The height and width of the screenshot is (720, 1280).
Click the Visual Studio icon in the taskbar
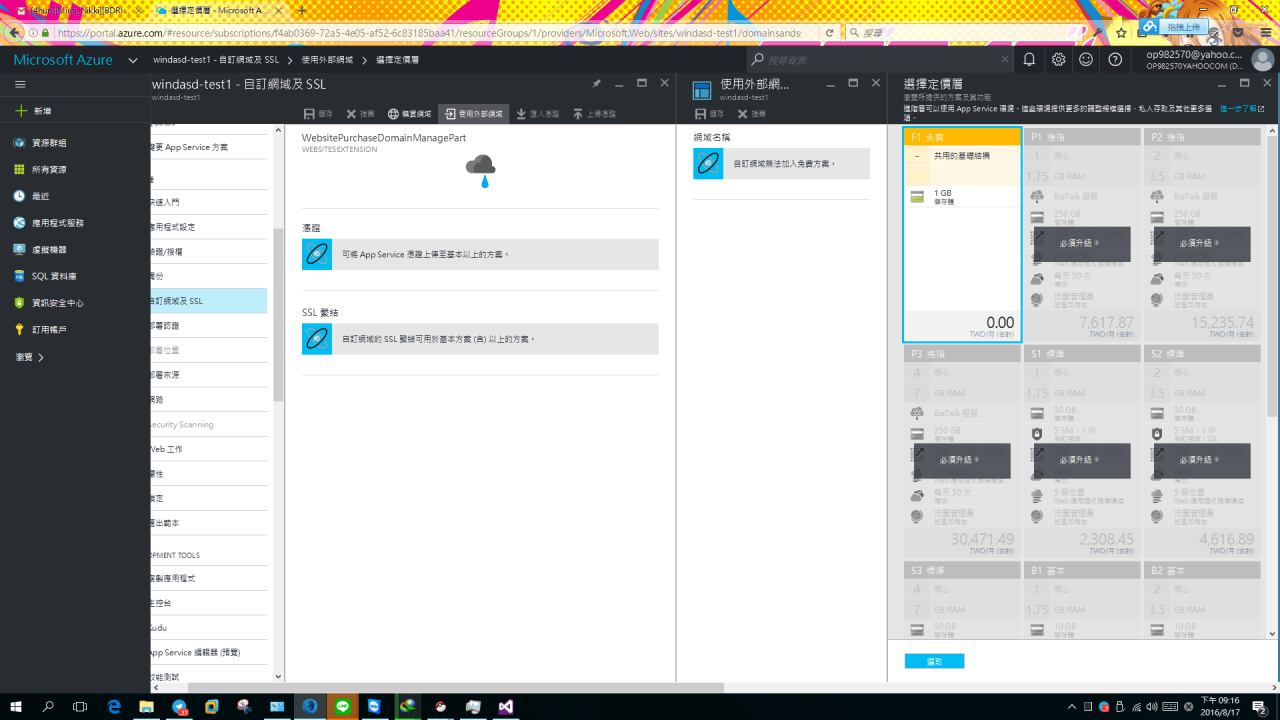506,706
